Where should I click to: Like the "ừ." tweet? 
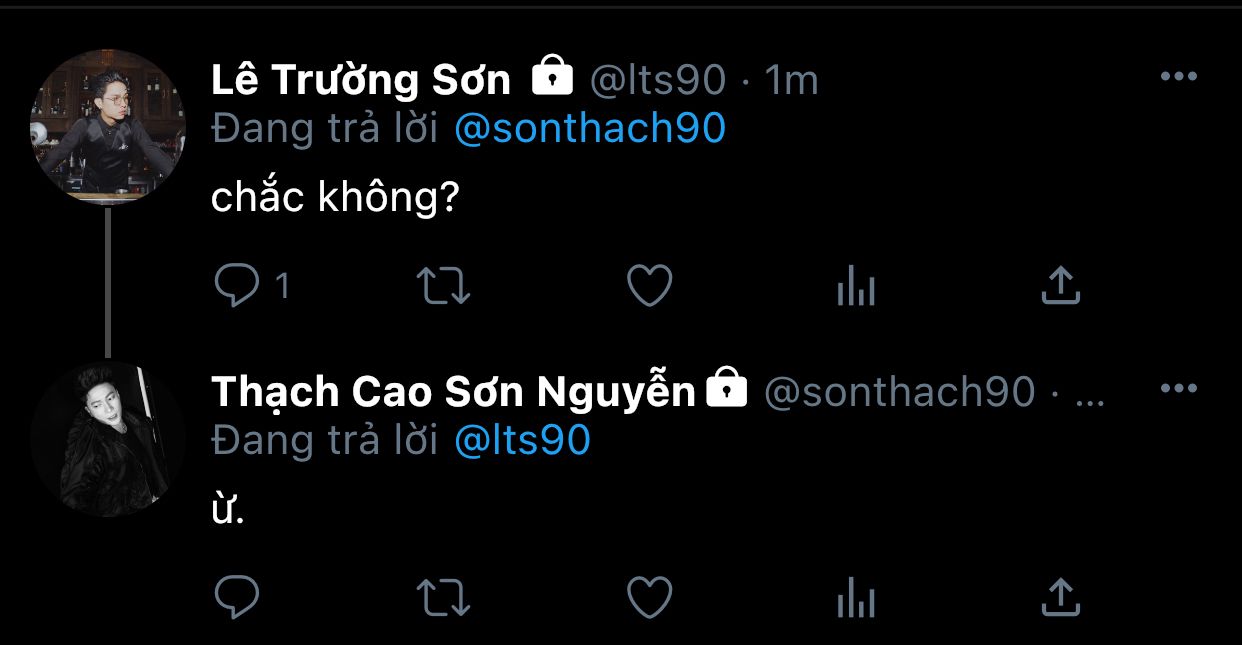(649, 598)
